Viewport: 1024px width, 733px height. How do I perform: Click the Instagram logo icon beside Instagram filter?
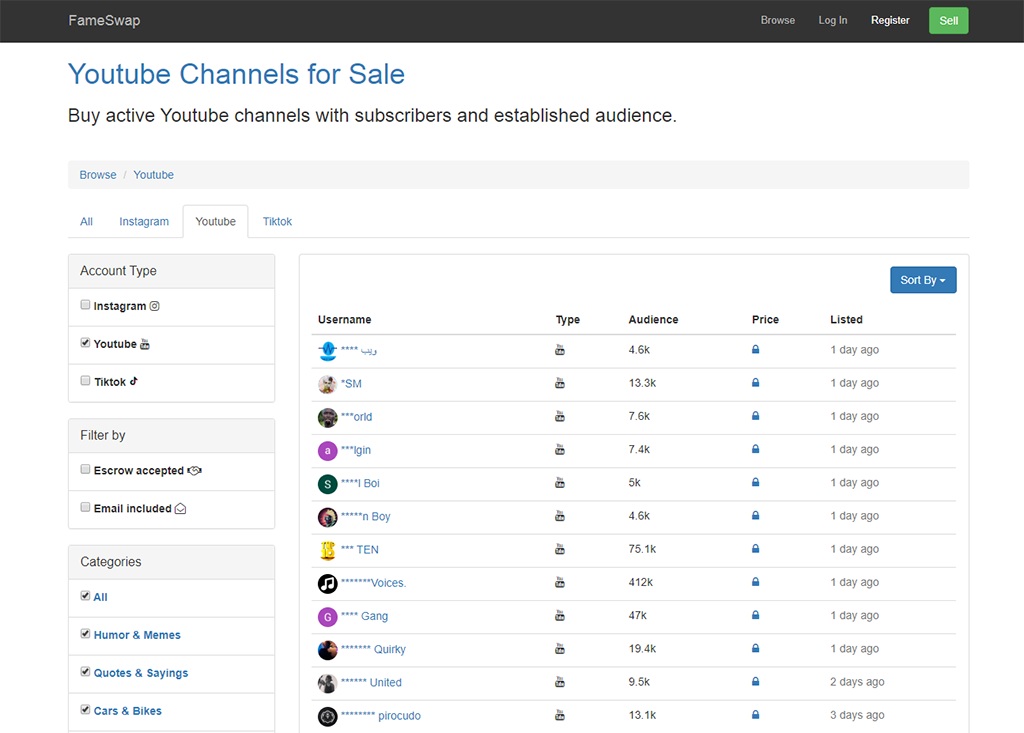[154, 306]
